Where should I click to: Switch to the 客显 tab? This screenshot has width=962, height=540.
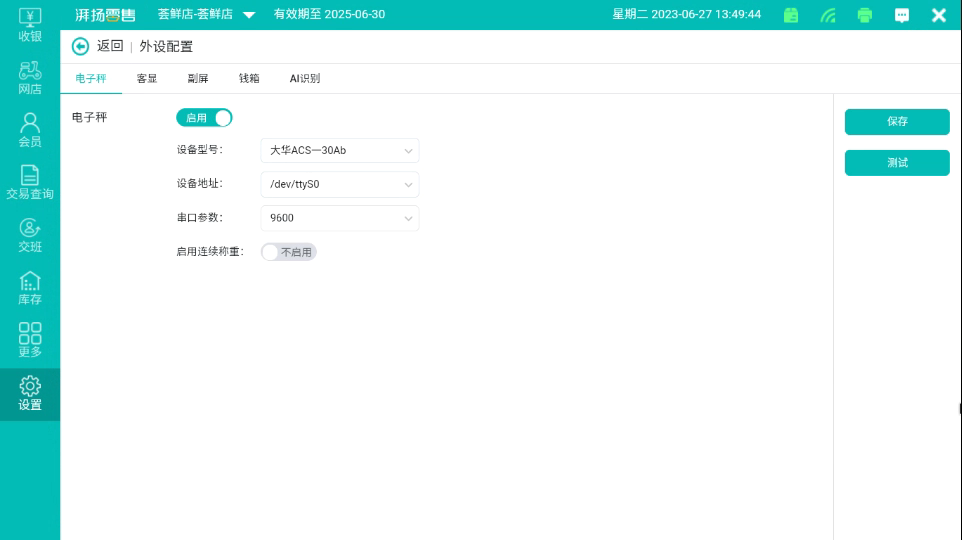coord(147,79)
